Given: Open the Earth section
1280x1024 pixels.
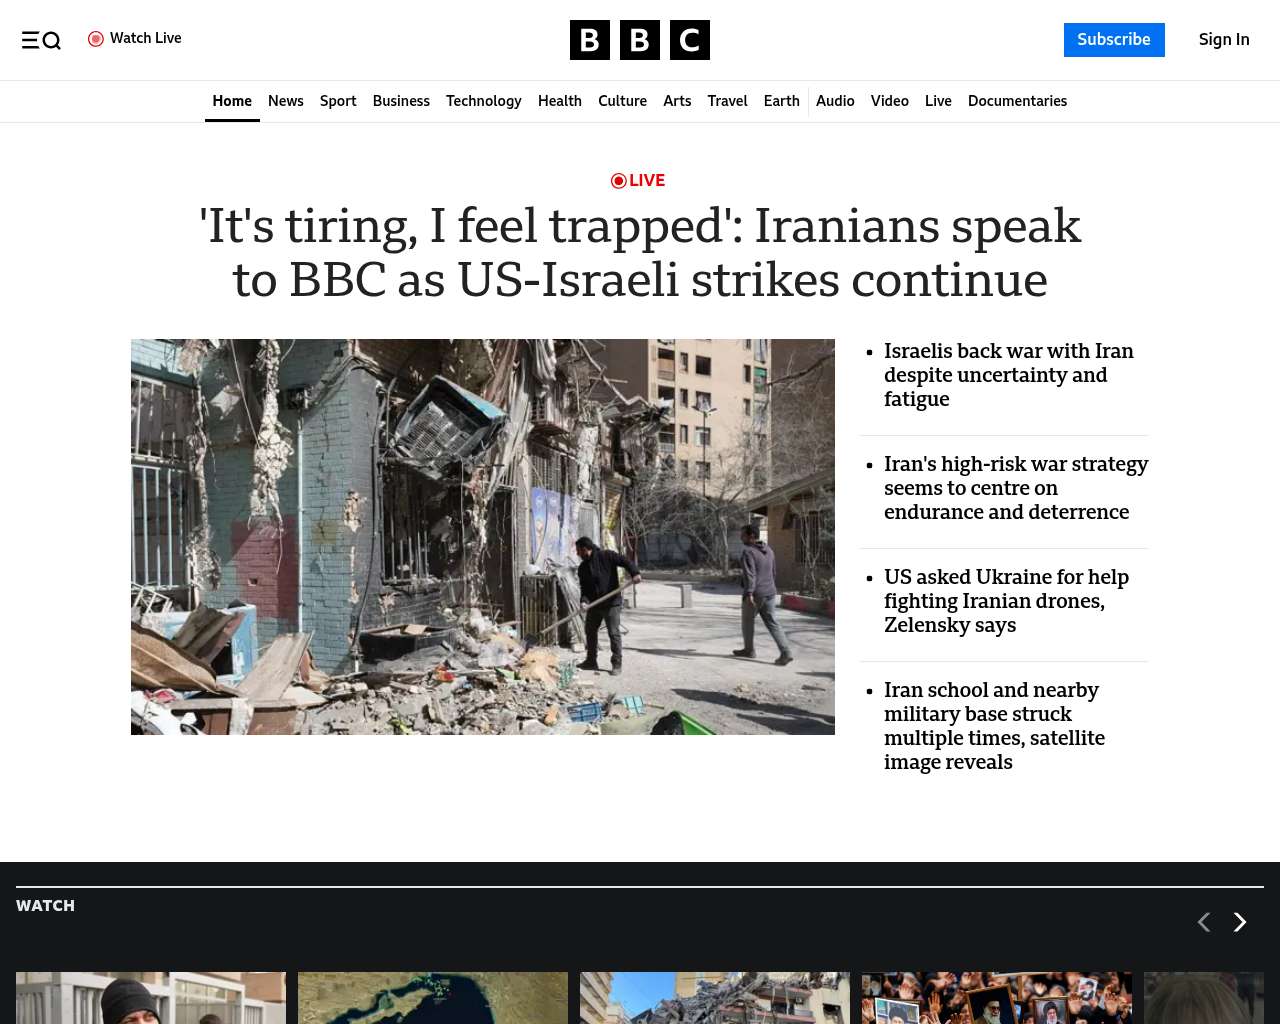Looking at the screenshot, I should [782, 101].
